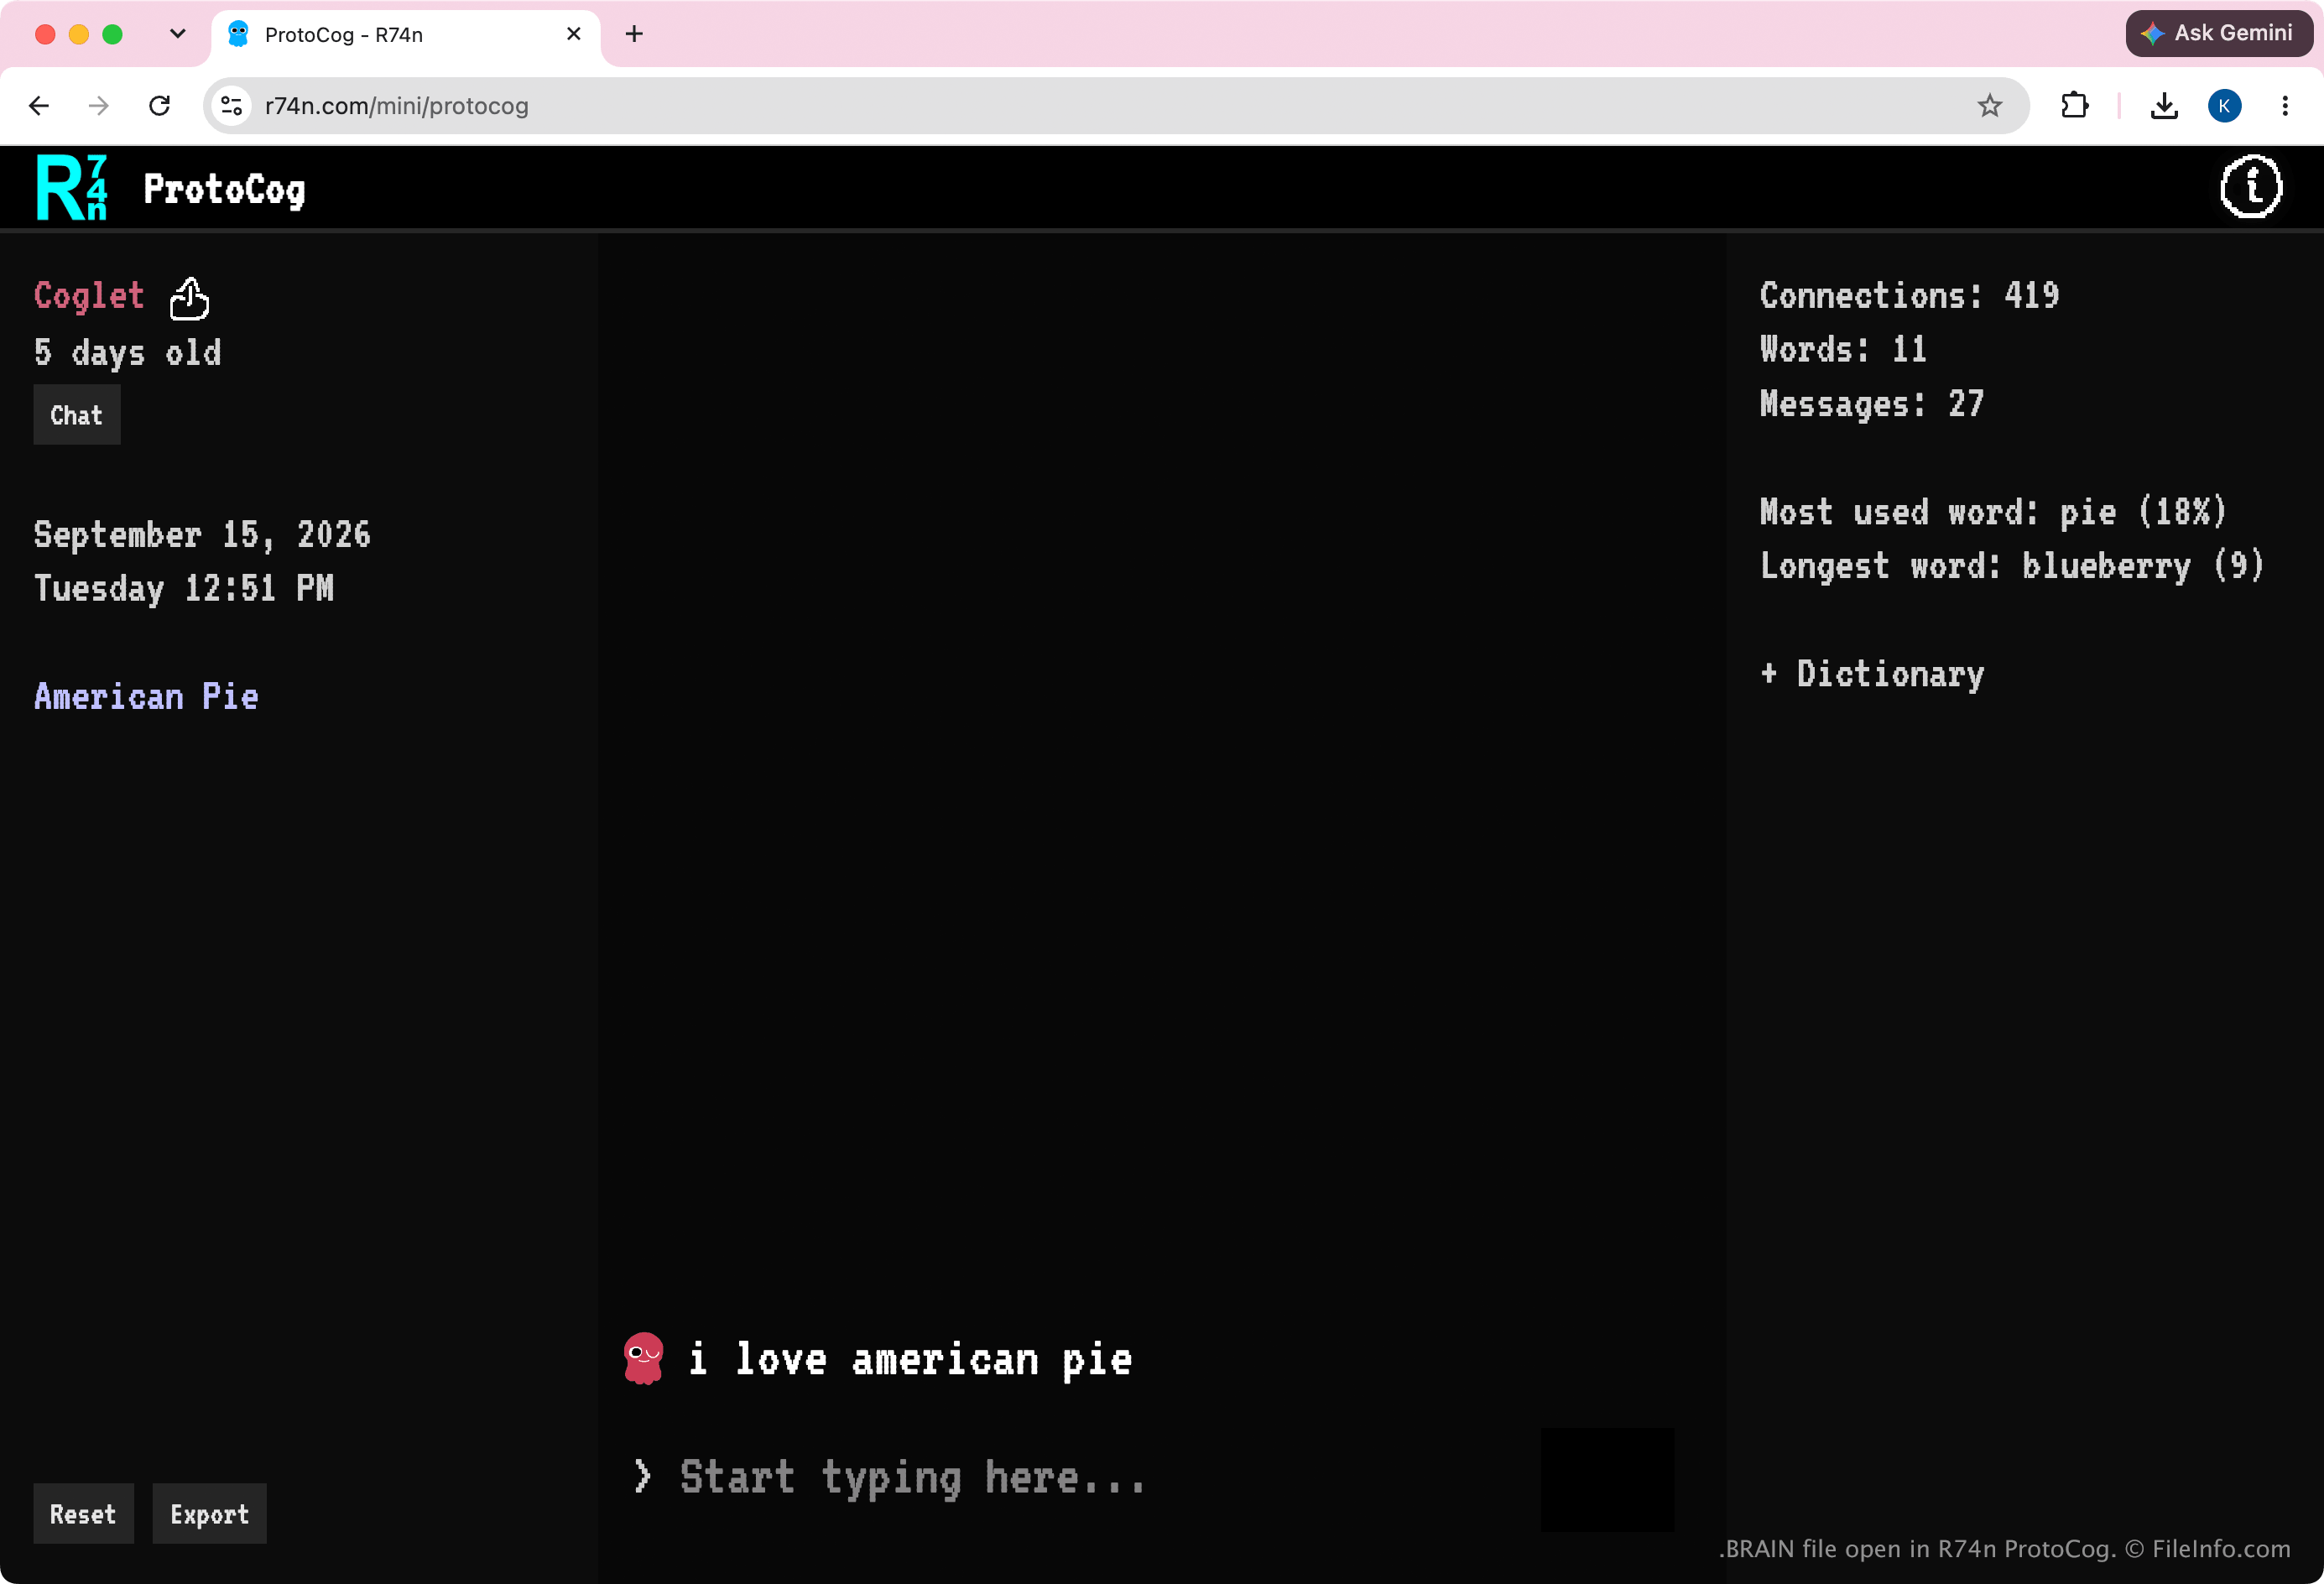Image resolution: width=2324 pixels, height=1584 pixels.
Task: Expand the Dictionary section
Action: (x=1872, y=674)
